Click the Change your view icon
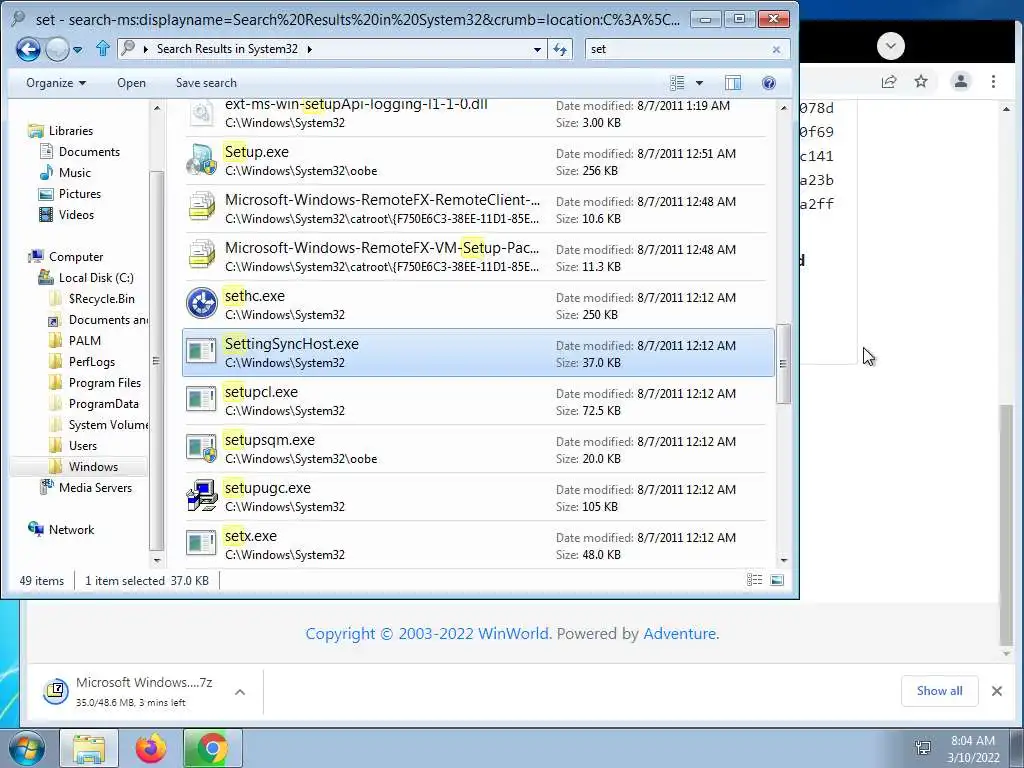Viewport: 1024px width, 768px height. (x=677, y=83)
